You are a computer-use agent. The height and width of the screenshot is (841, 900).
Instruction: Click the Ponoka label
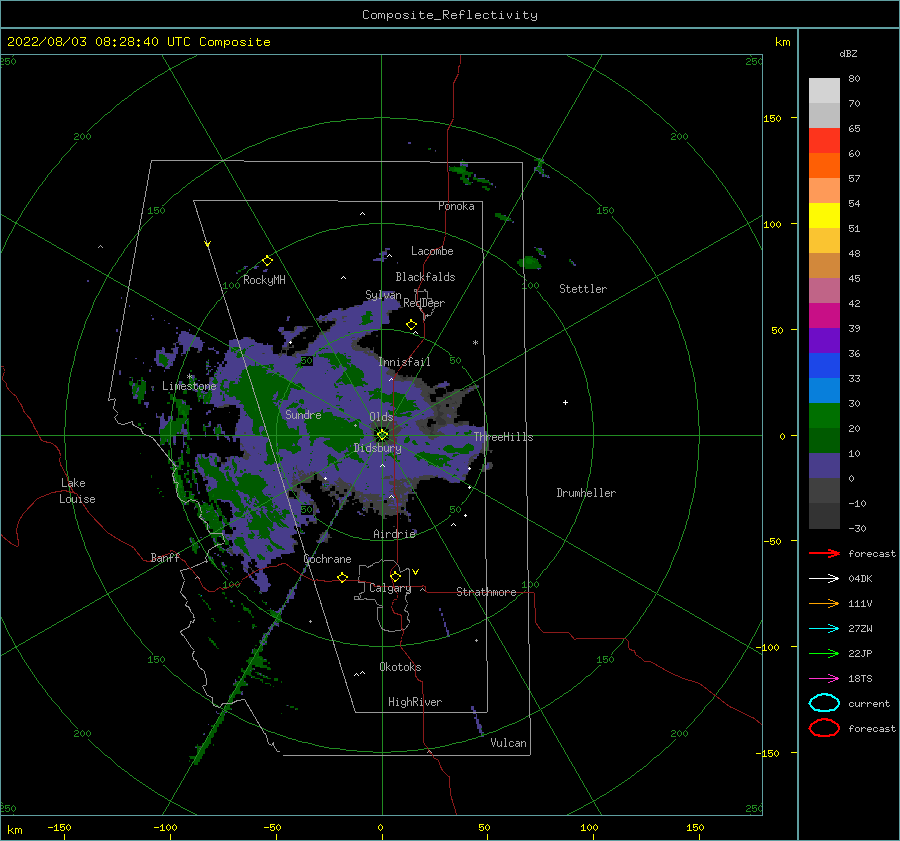(456, 206)
